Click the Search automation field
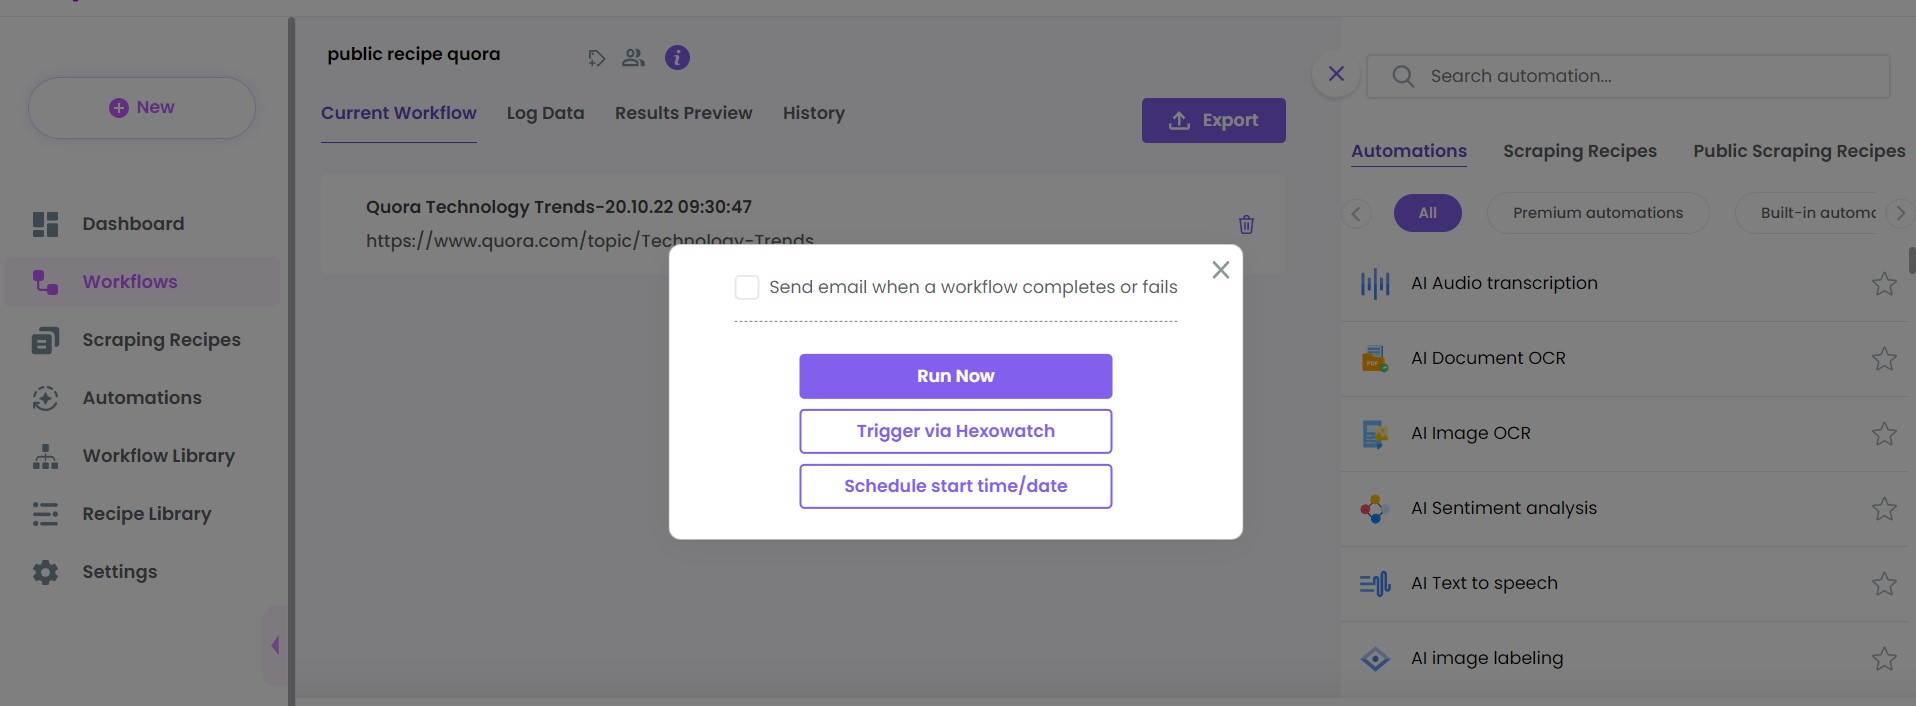The image size is (1916, 706). pyautogui.click(x=1628, y=76)
